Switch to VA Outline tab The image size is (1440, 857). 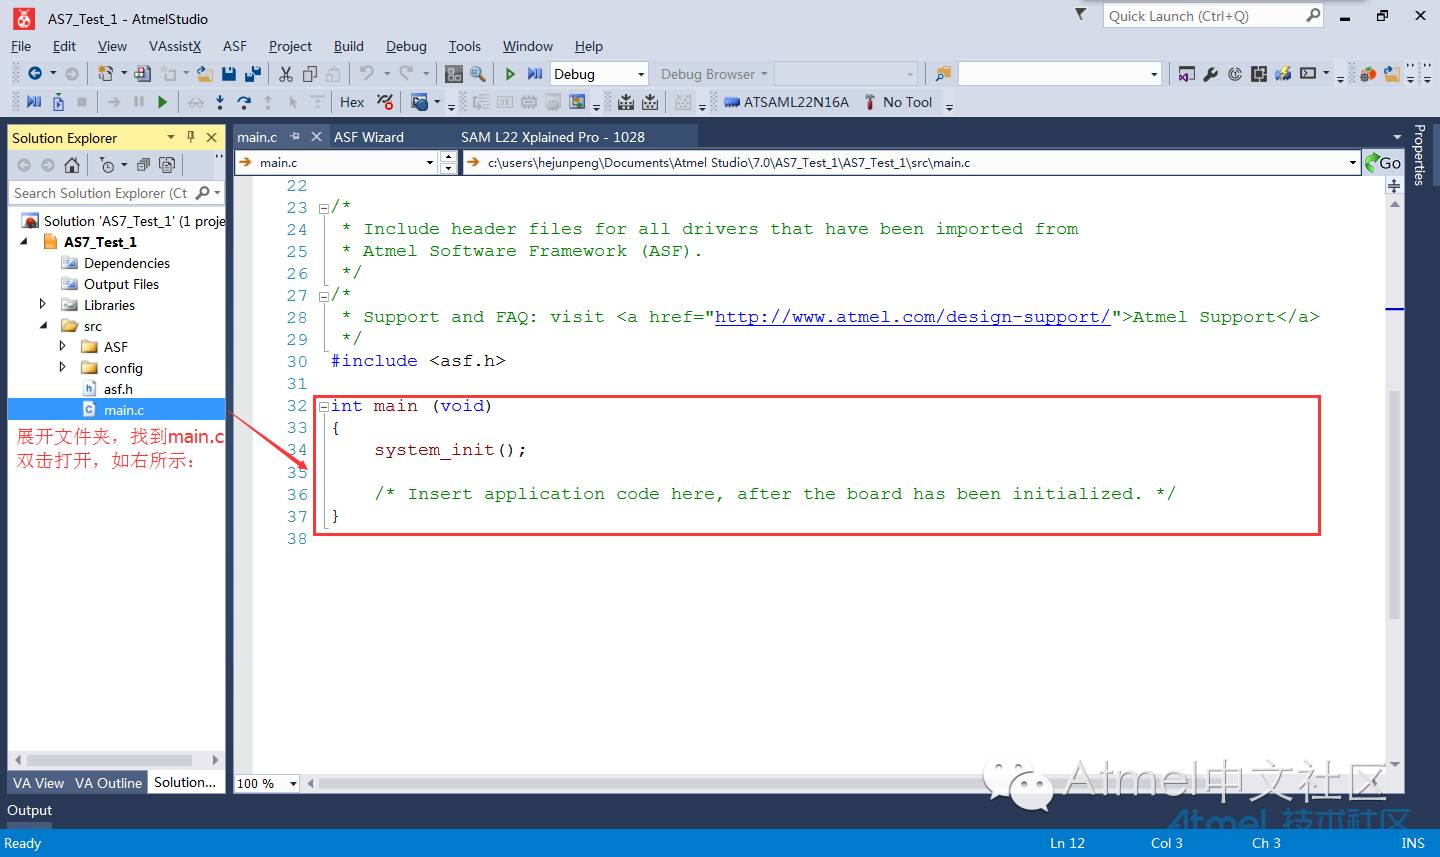[x=108, y=783]
